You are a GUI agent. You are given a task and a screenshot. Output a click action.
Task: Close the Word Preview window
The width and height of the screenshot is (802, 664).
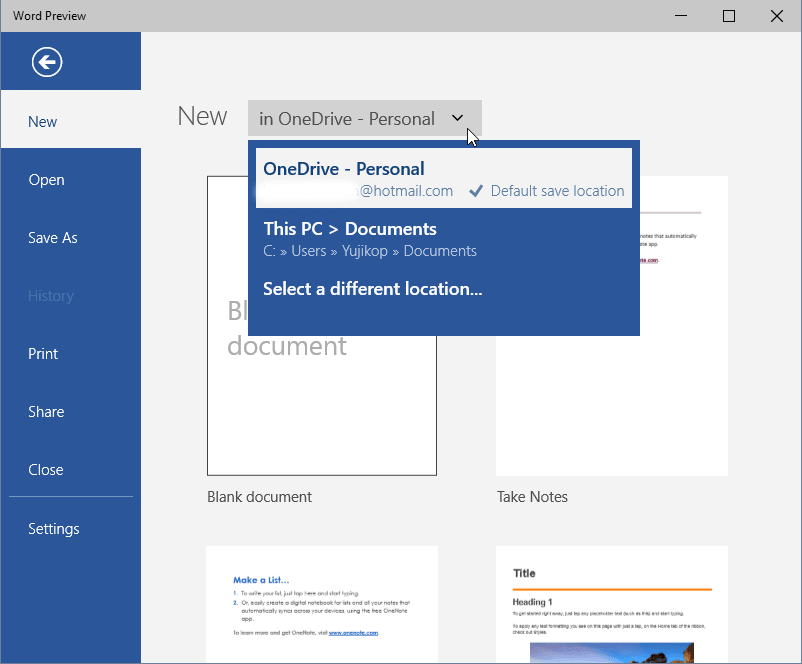(x=777, y=16)
